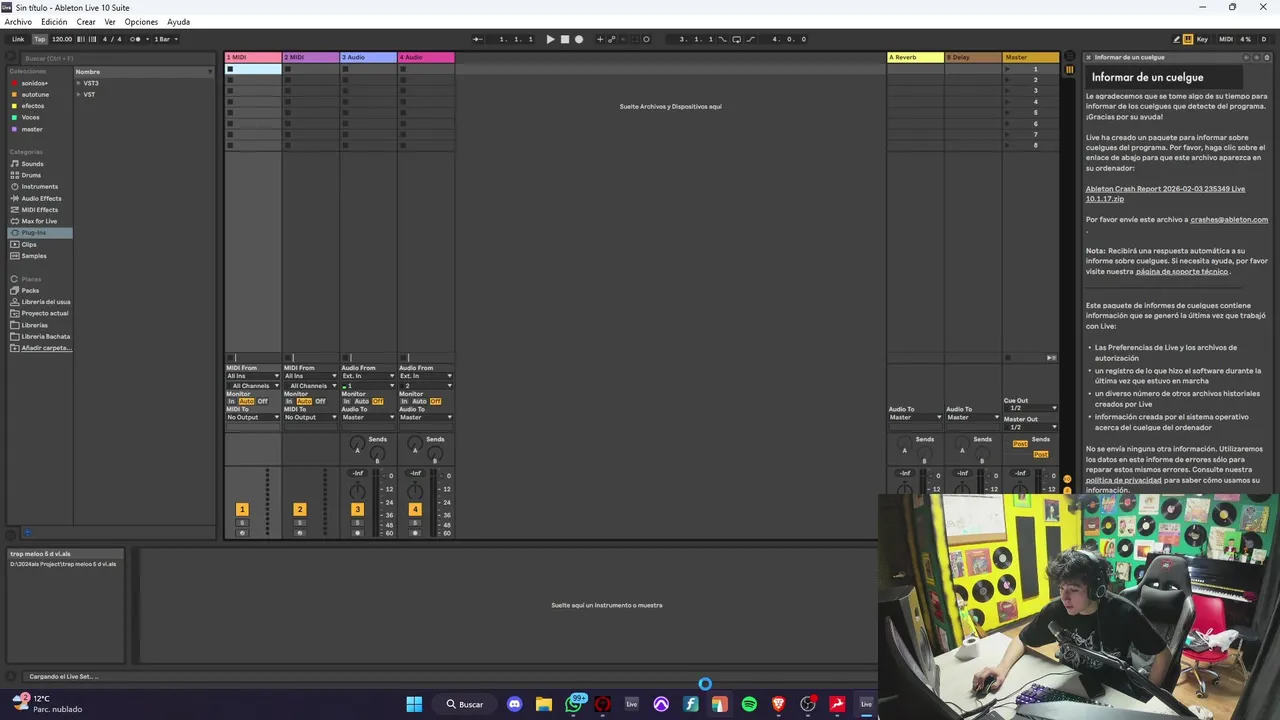
Task: Toggle the MIDI map mode switch
Action: tap(1225, 39)
